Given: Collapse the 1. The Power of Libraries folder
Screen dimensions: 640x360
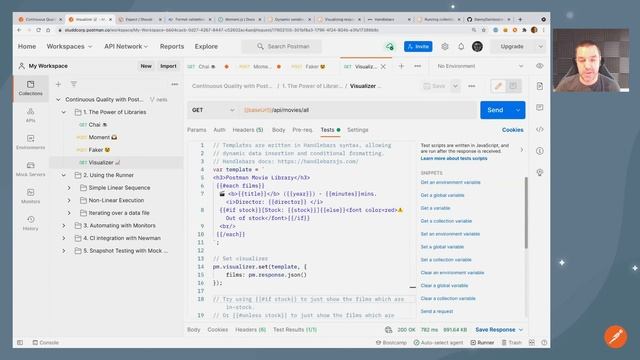Looking at the screenshot, I should [64, 112].
